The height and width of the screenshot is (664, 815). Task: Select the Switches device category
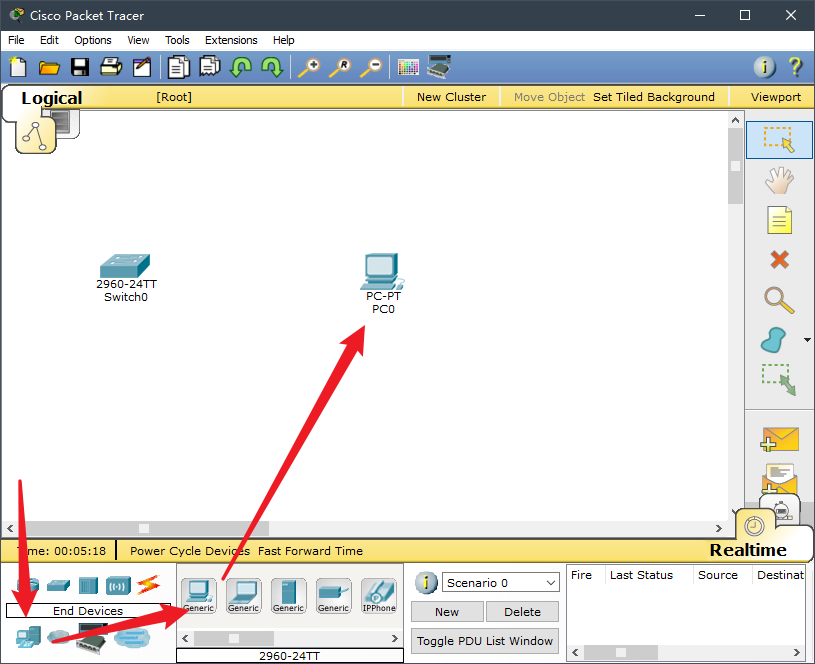coord(58,586)
